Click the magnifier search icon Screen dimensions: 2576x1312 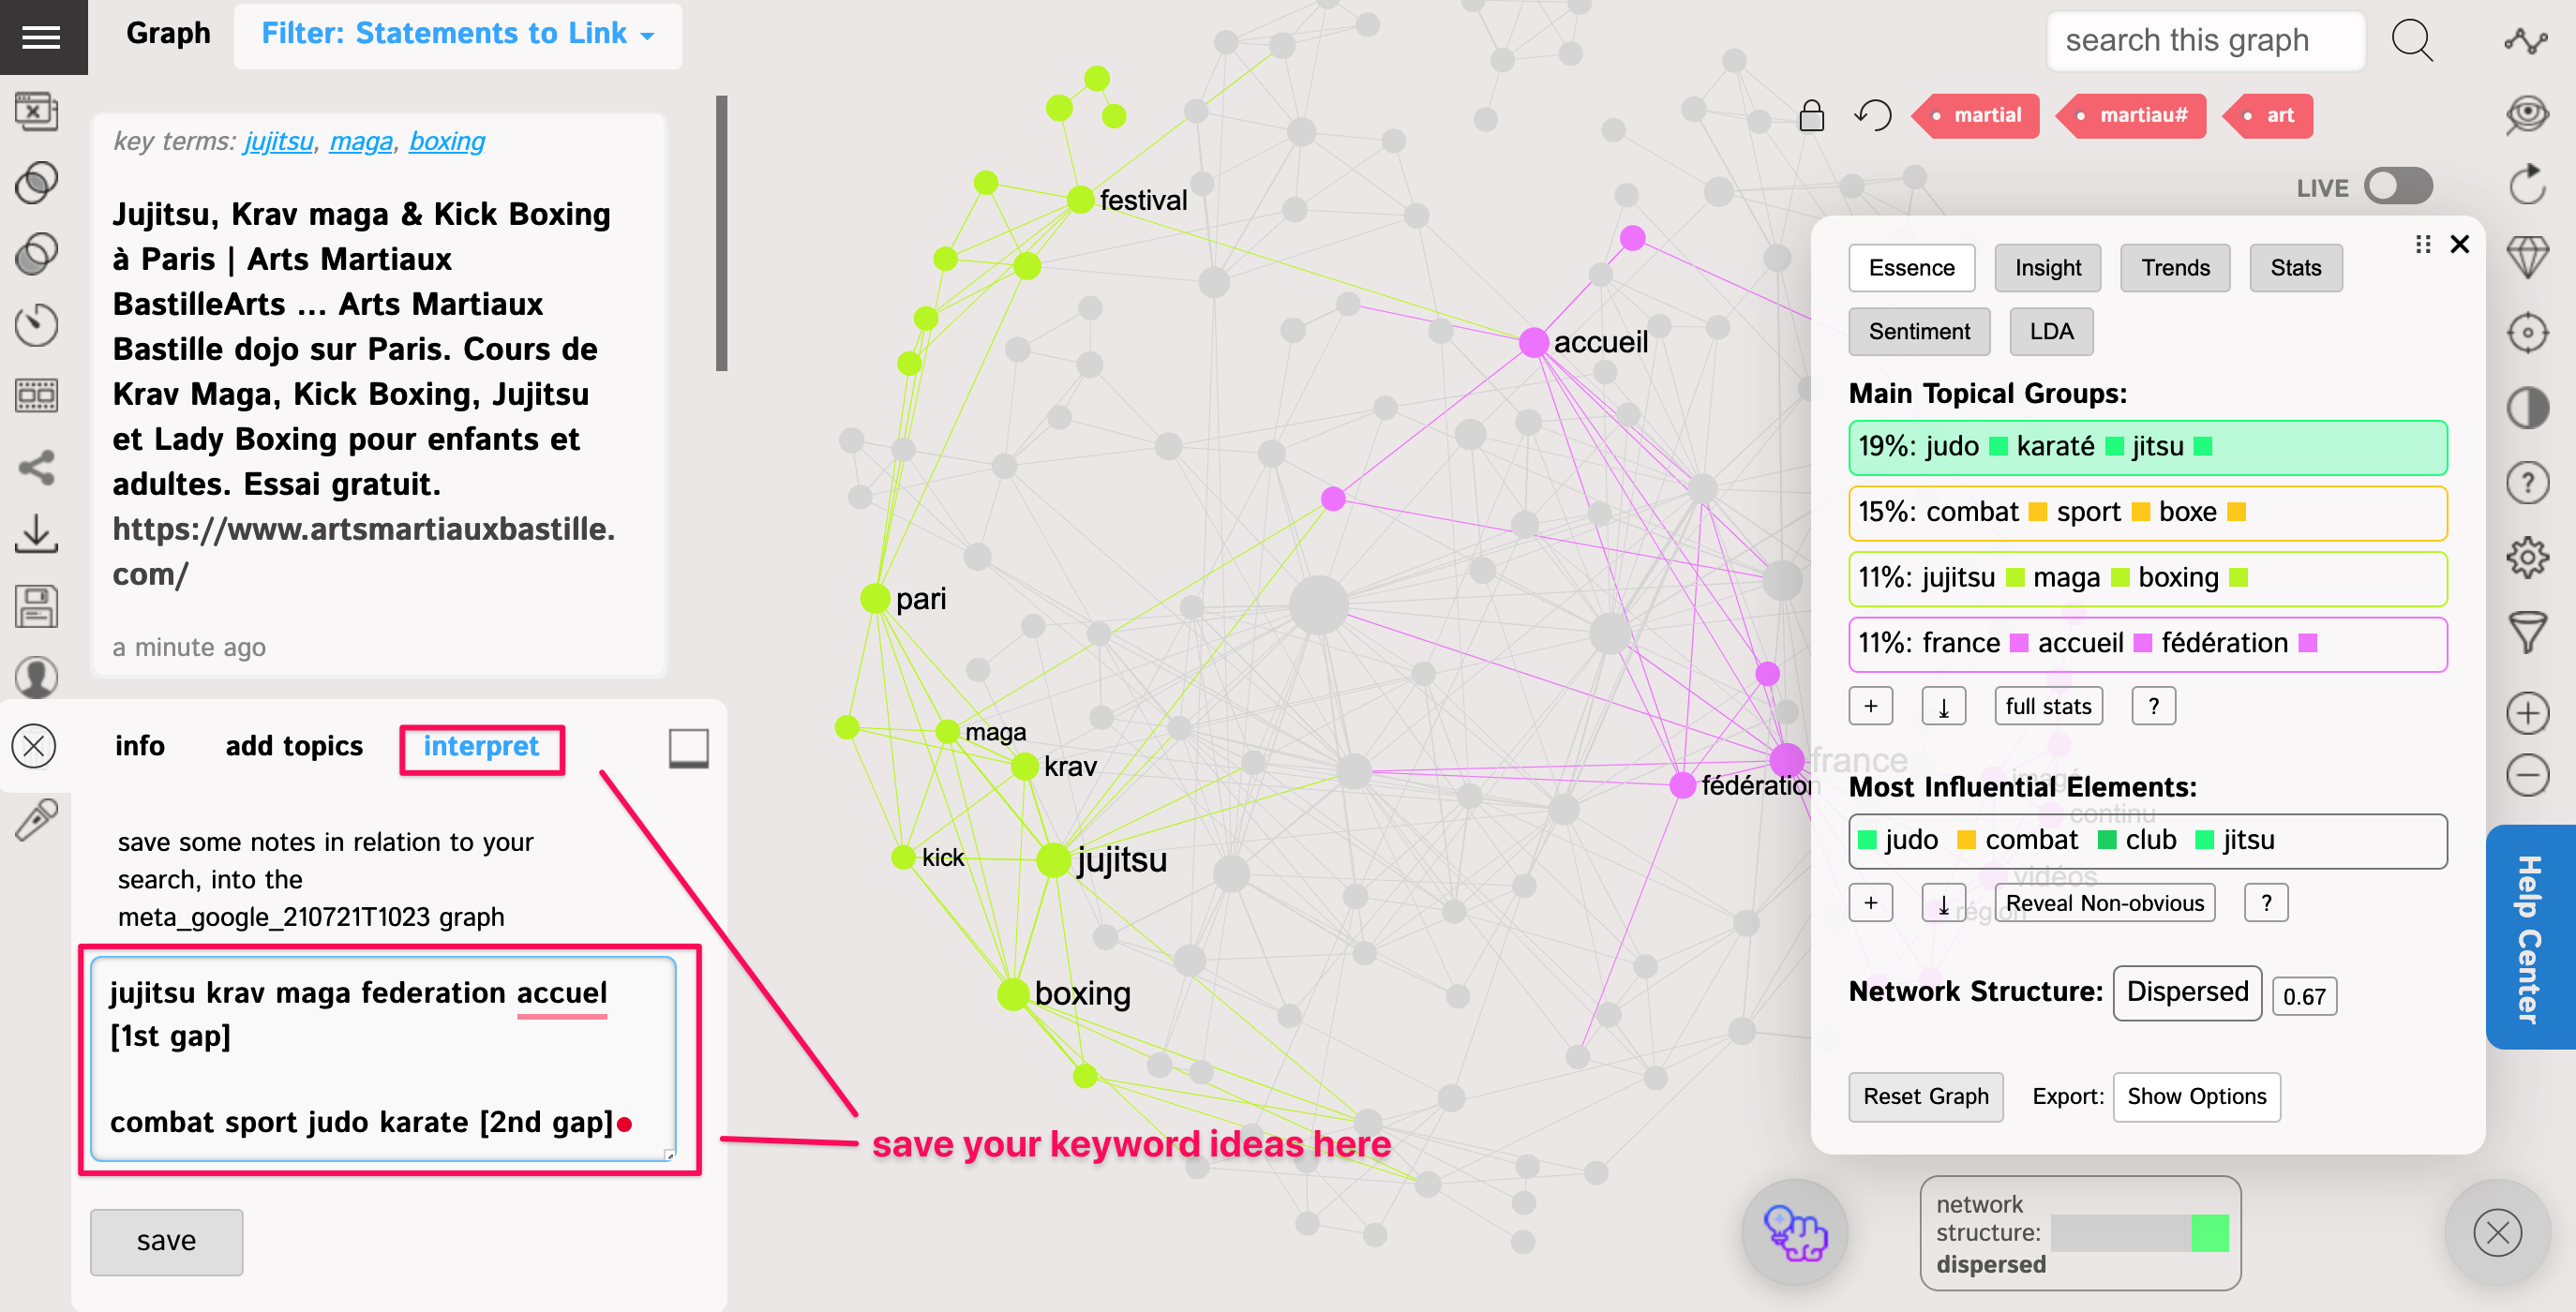pos(2411,40)
